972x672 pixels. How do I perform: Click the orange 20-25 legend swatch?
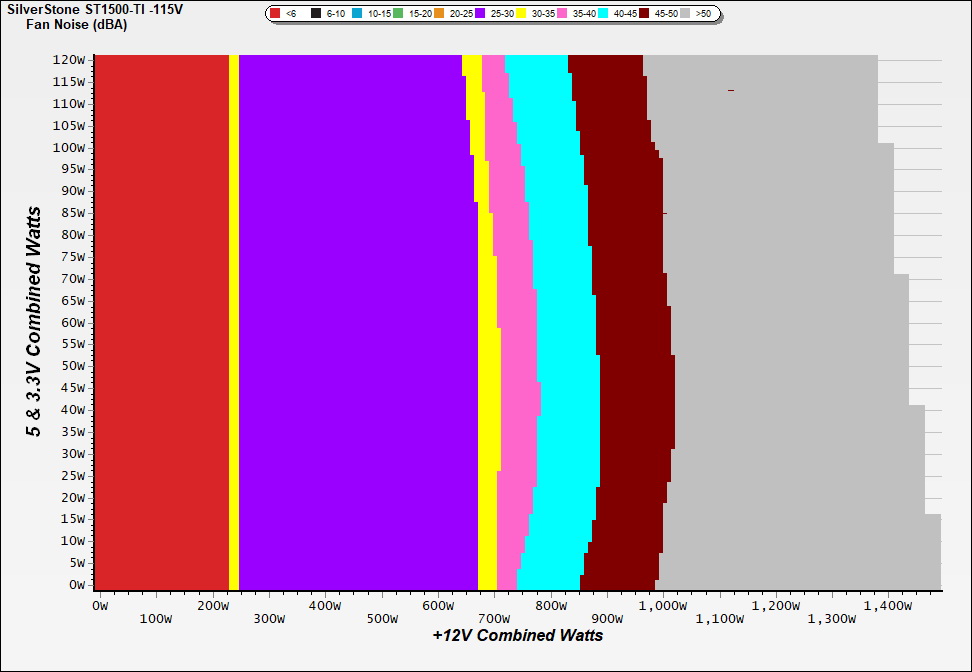point(440,14)
